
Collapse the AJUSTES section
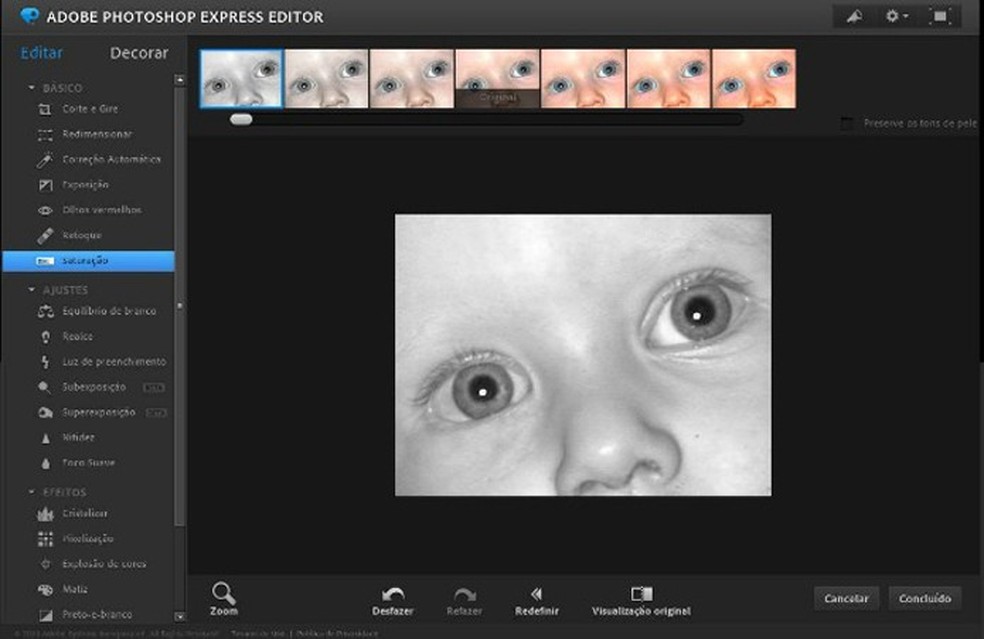point(32,290)
